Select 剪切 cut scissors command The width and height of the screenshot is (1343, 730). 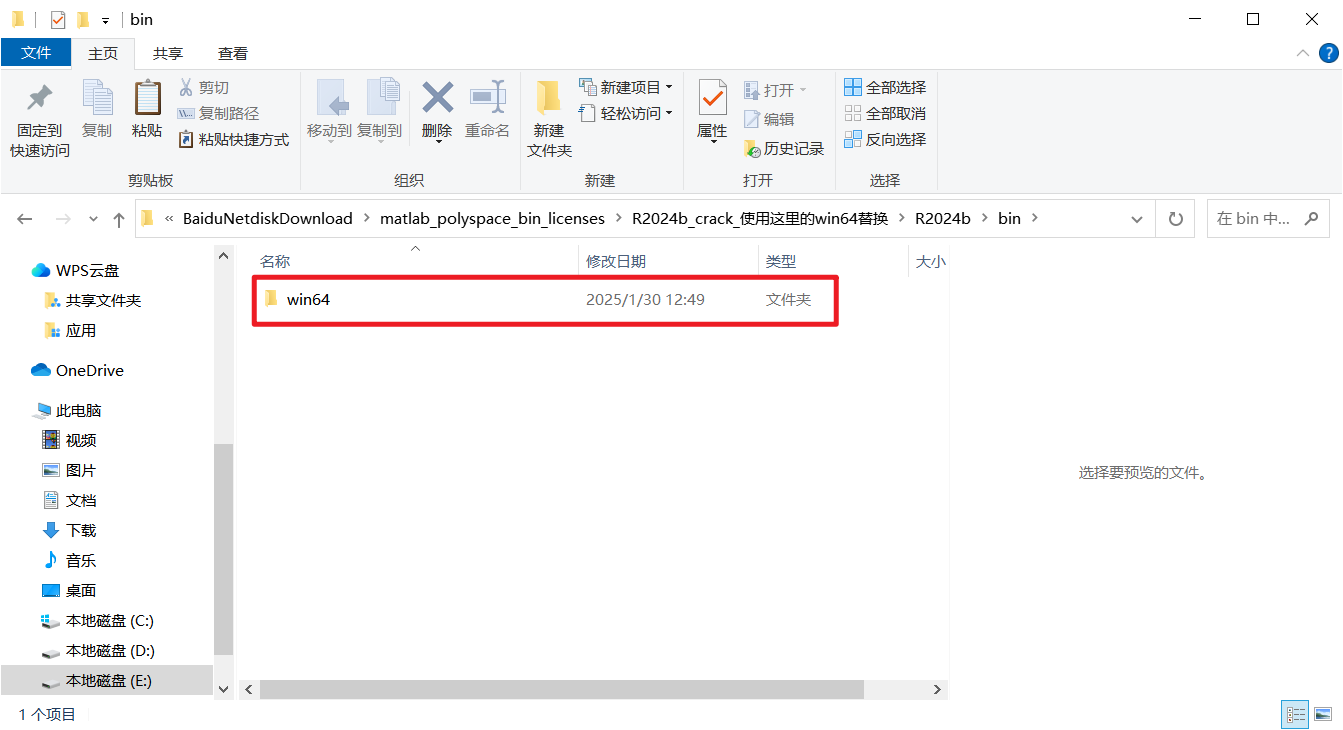click(x=204, y=88)
